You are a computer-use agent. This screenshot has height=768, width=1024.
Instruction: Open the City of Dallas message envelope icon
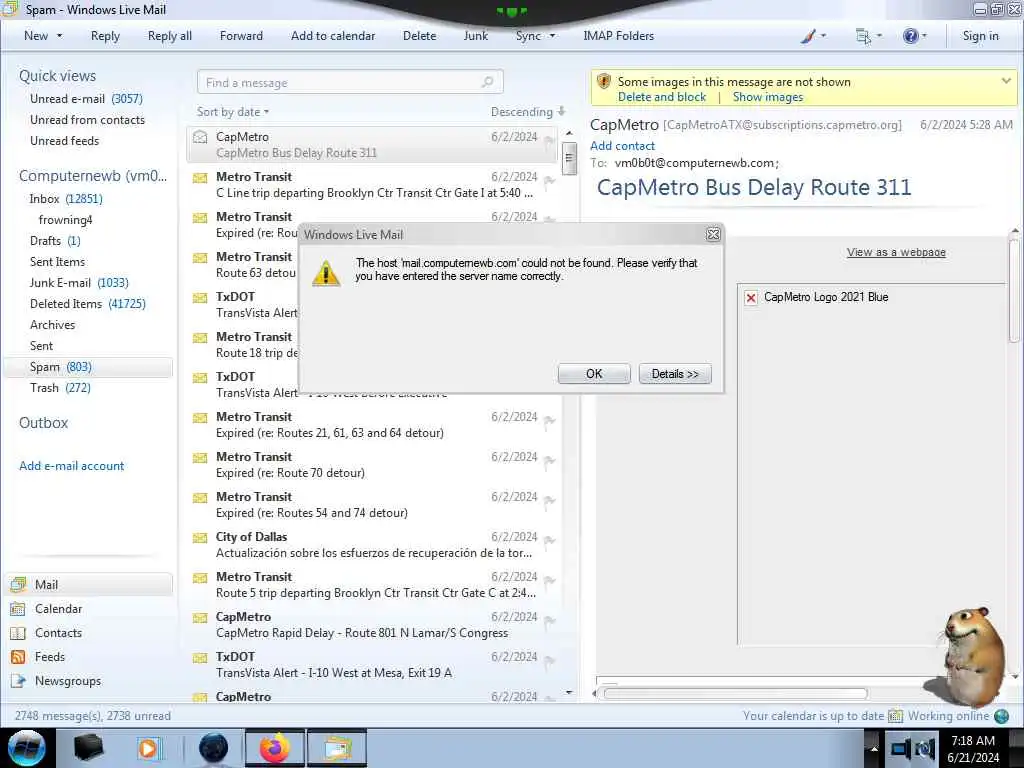(x=200, y=538)
